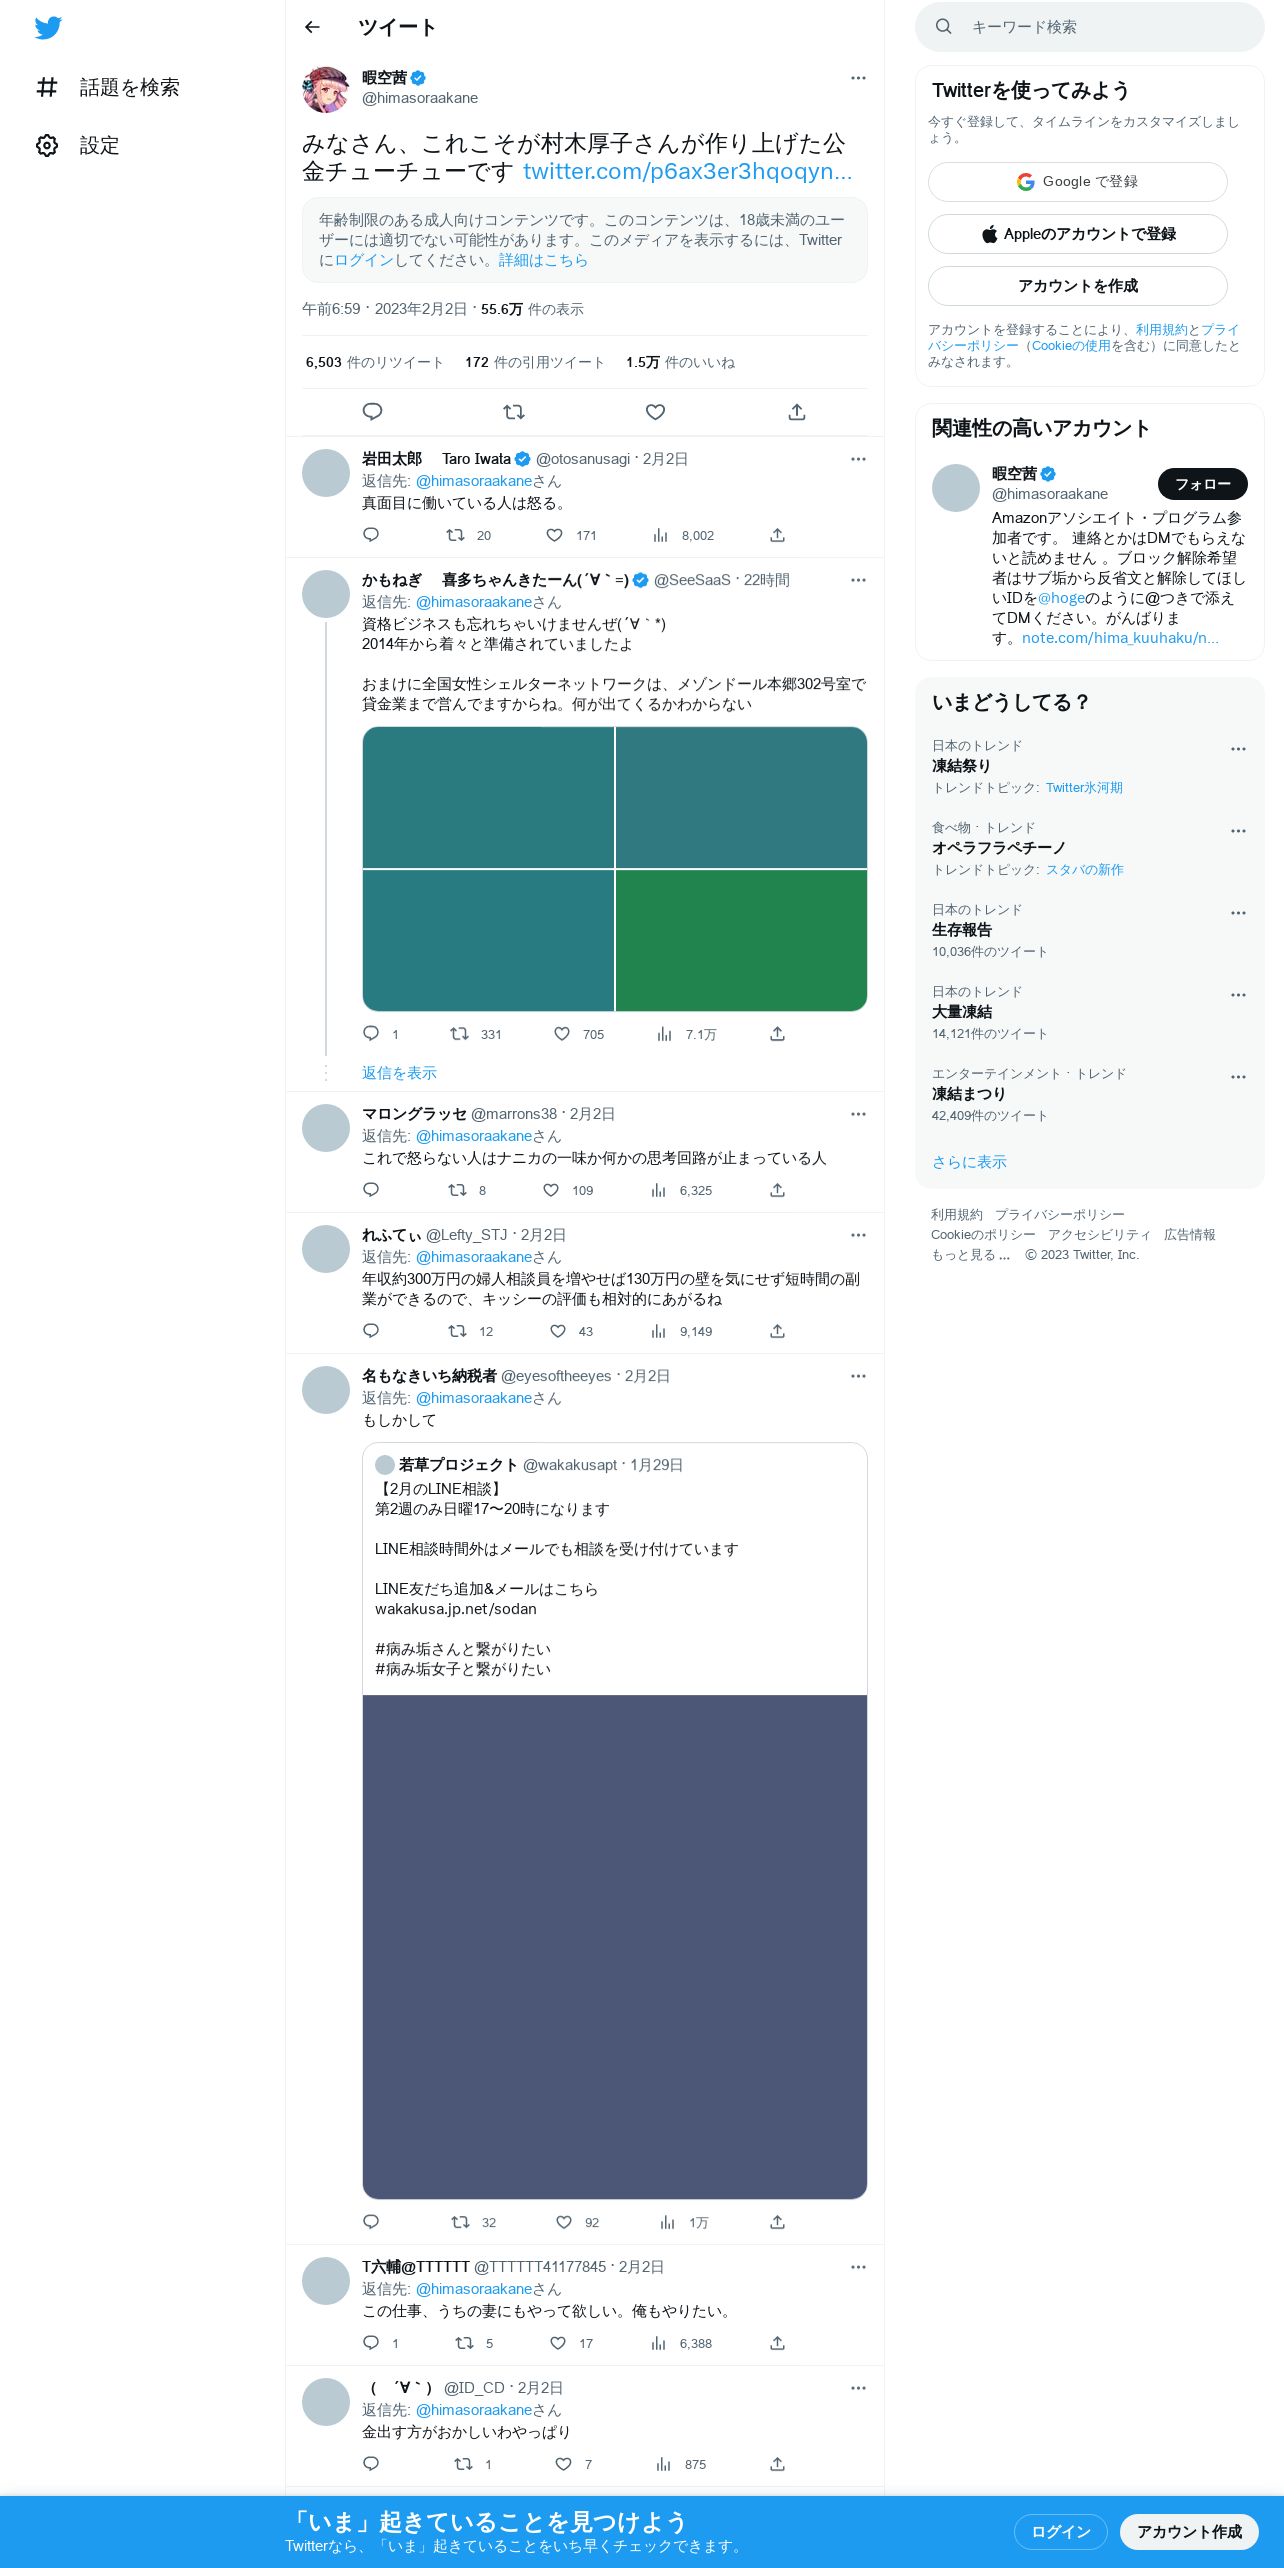Viewport: 1284px width, 2568px height.
Task: Click the Twitter bird logo
Action: [x=48, y=28]
